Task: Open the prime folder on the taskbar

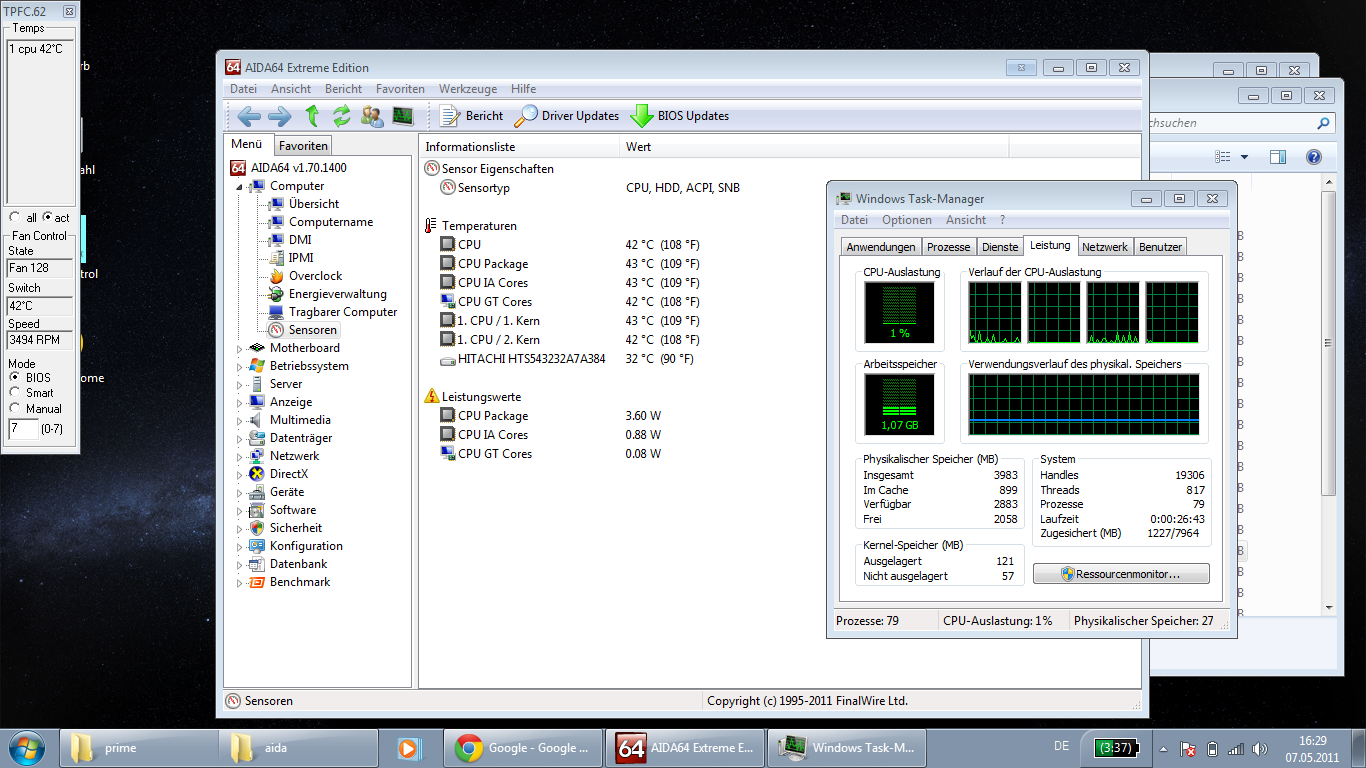Action: 140,748
